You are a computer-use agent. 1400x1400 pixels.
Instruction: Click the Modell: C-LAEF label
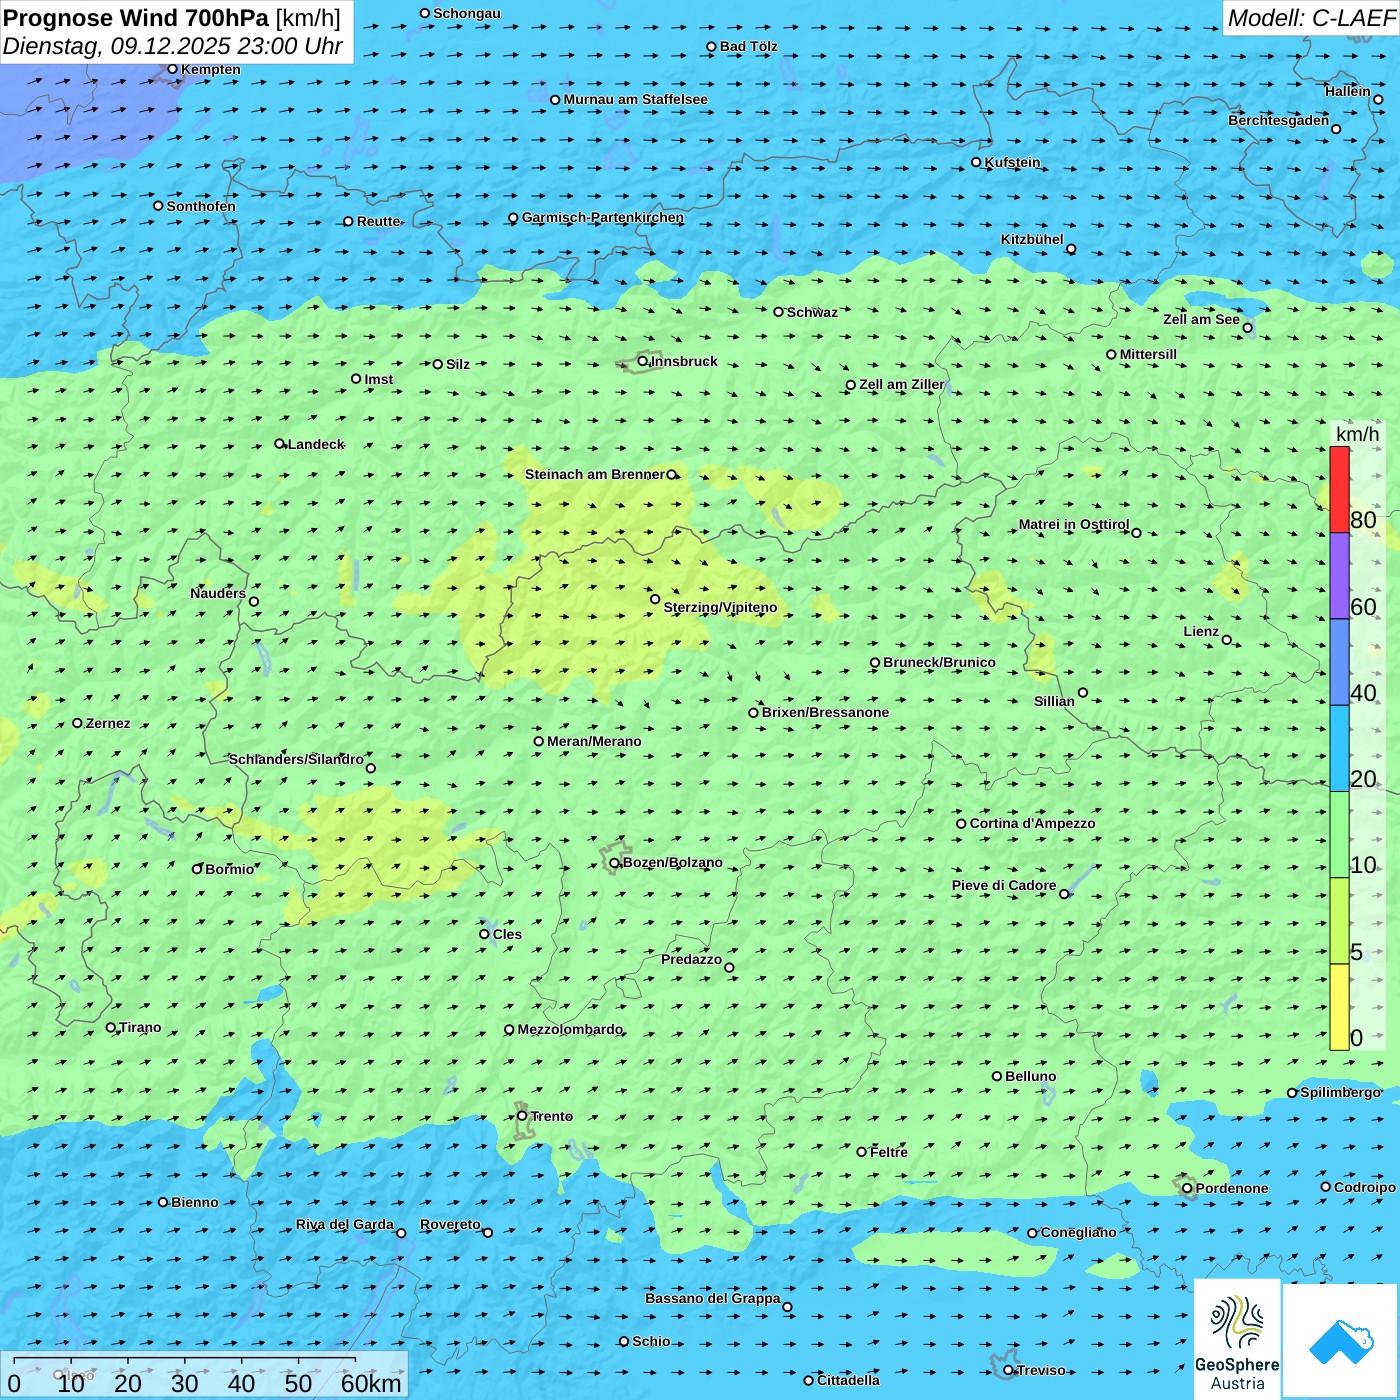[x=1310, y=18]
